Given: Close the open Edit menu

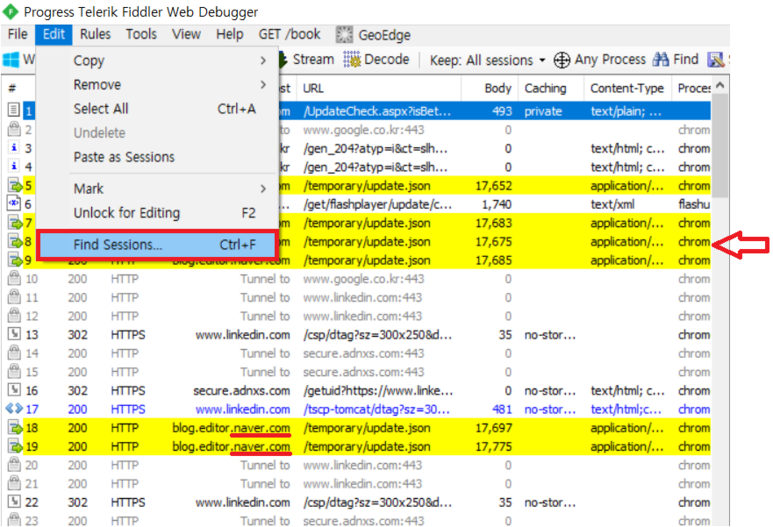Looking at the screenshot, I should (54, 34).
